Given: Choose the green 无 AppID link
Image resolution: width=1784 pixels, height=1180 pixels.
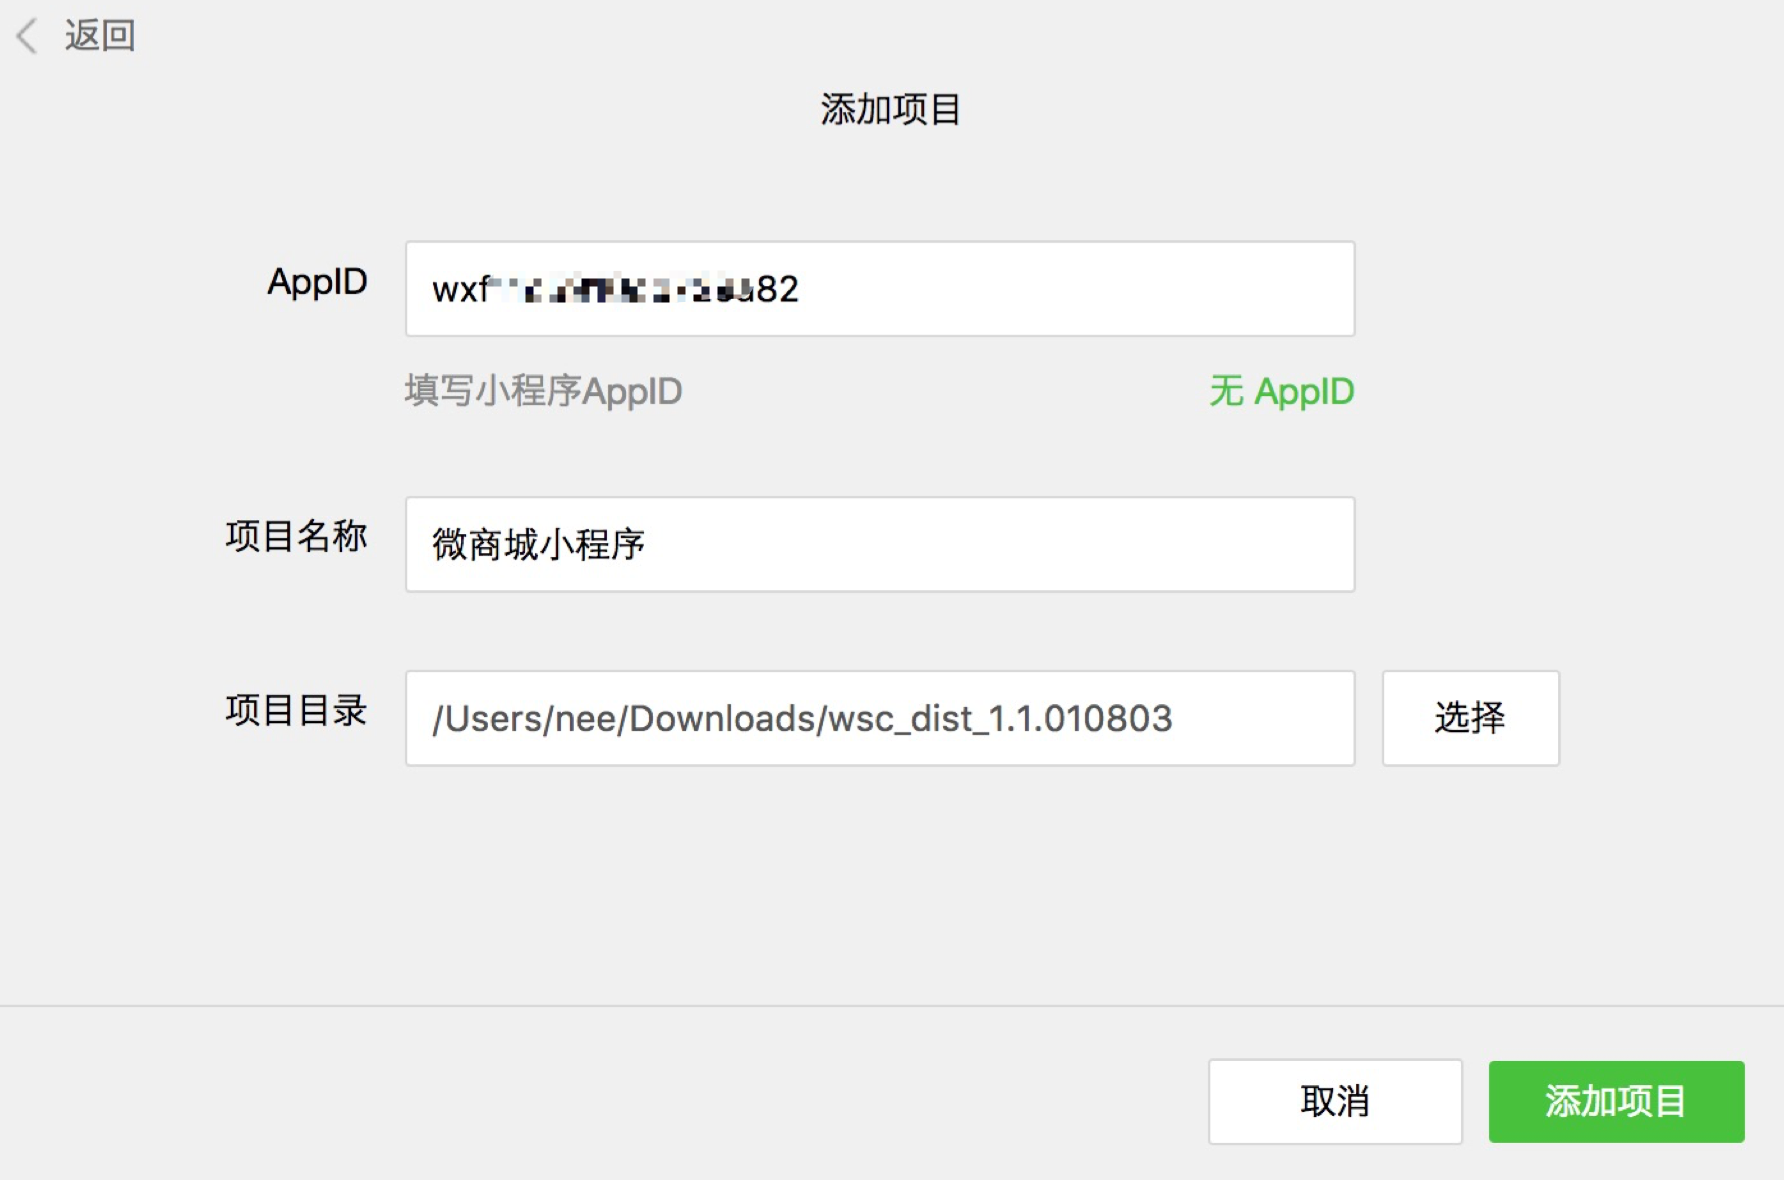Looking at the screenshot, I should [1281, 391].
